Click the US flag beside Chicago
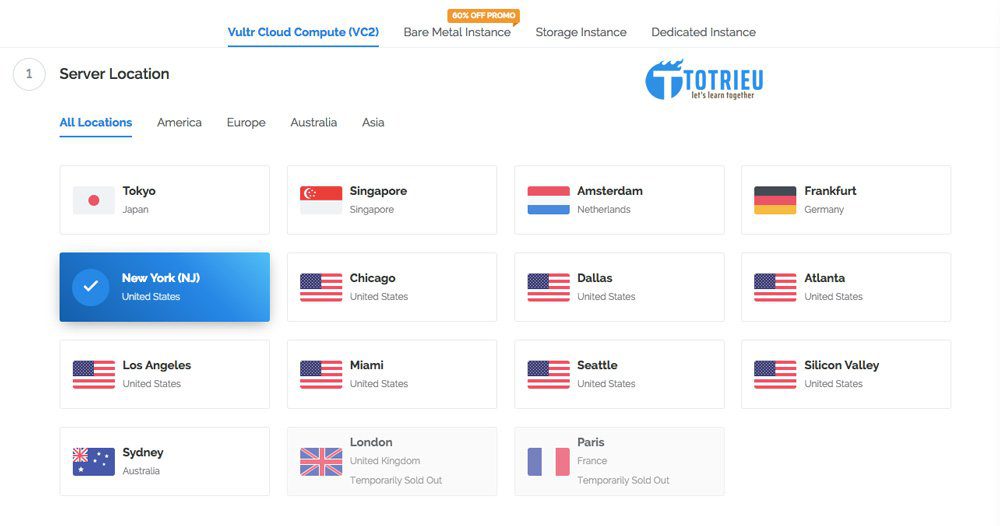The image size is (1000, 526). tap(321, 287)
